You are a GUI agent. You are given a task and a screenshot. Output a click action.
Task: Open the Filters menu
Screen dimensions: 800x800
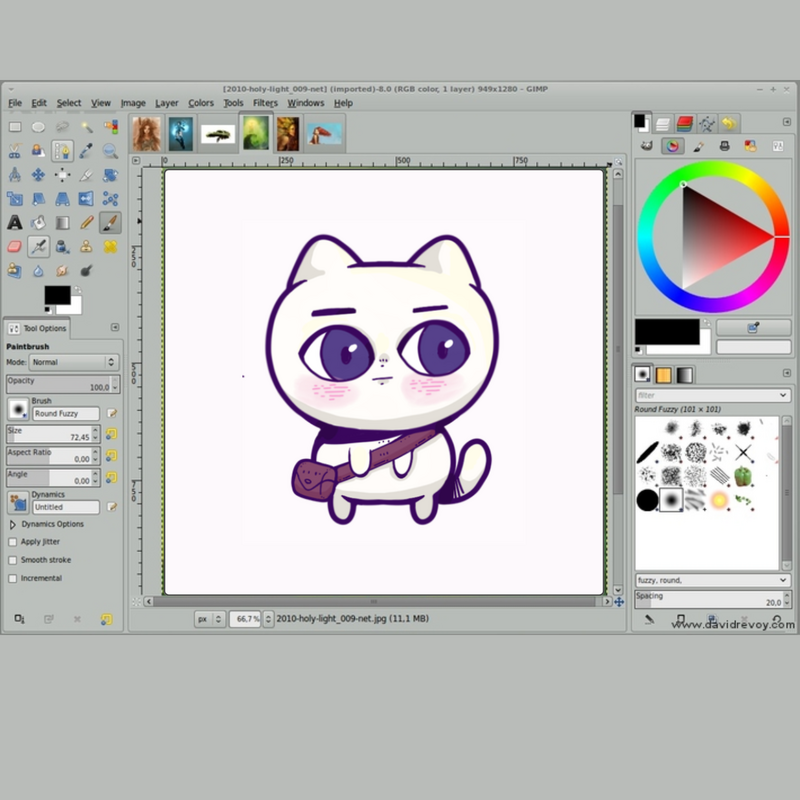pos(265,103)
